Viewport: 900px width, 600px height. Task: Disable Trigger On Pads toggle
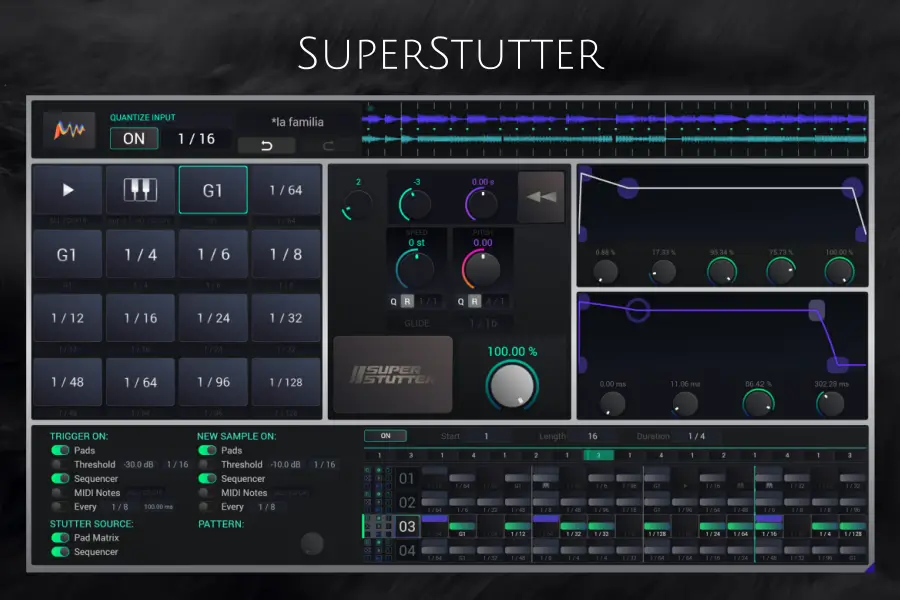(x=60, y=450)
